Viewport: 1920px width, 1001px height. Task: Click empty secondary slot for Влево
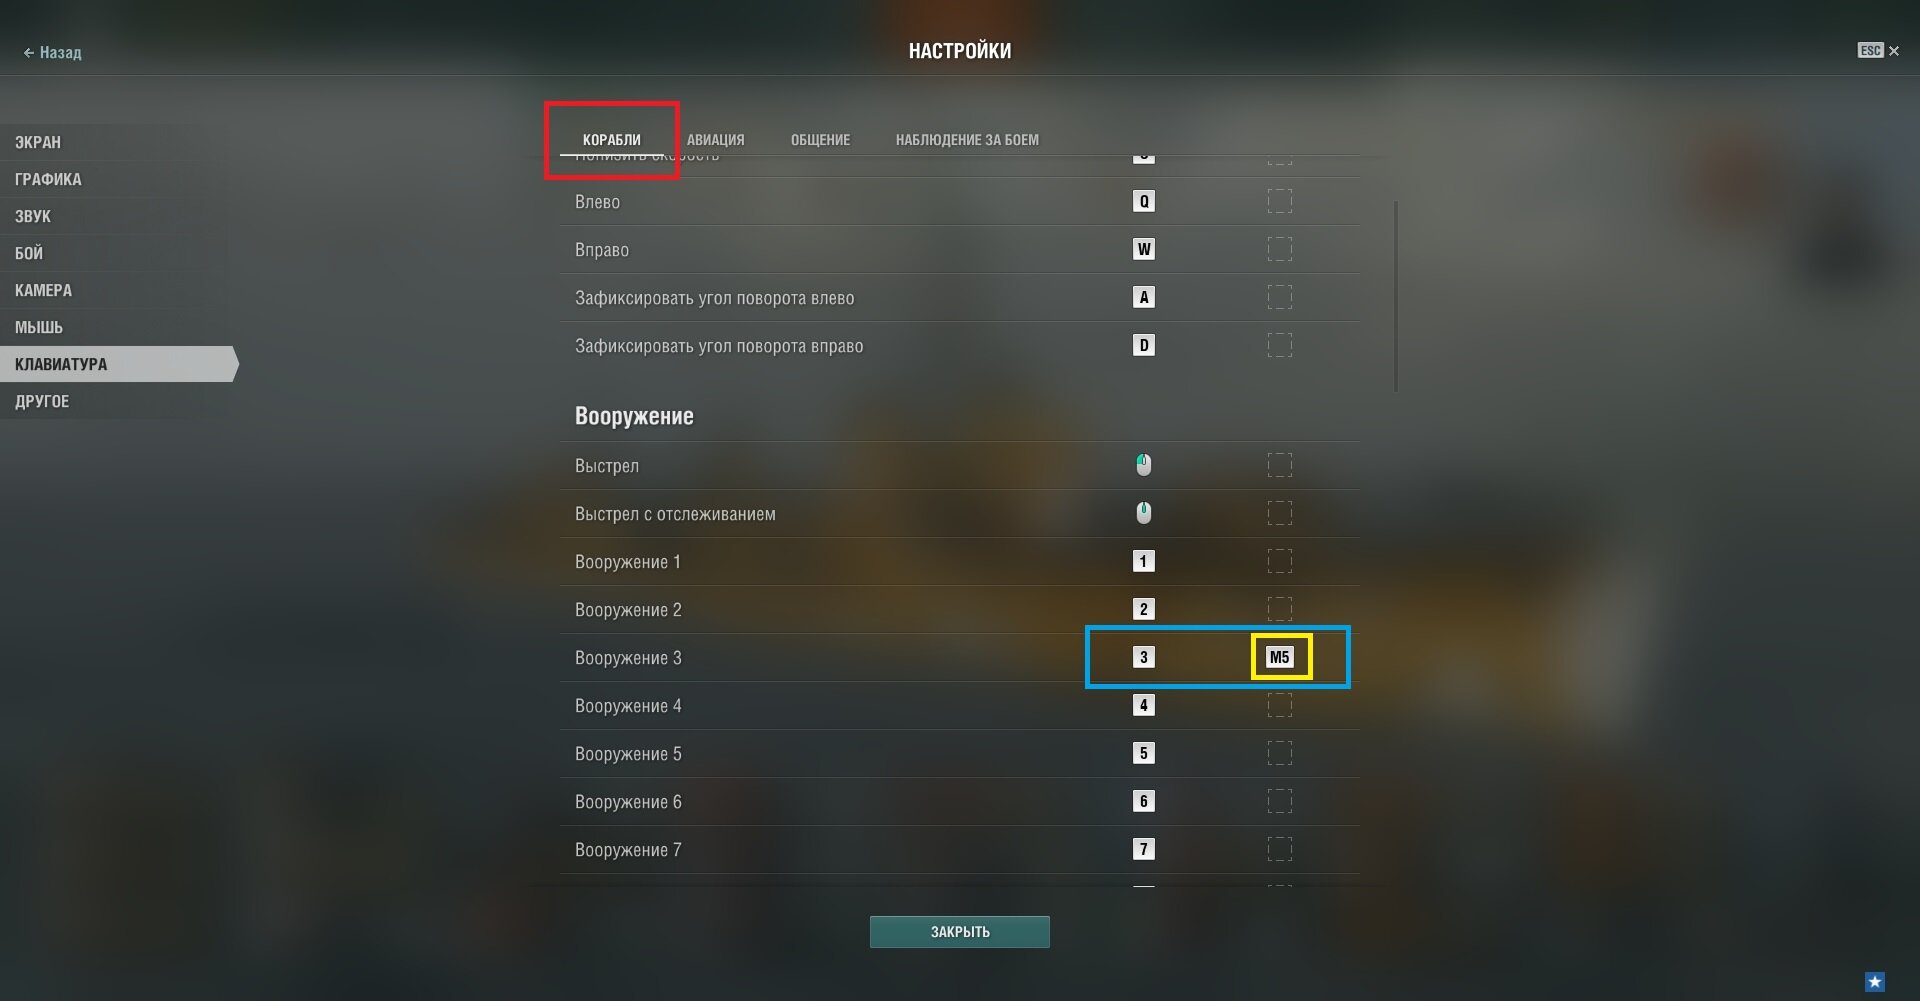click(1280, 201)
